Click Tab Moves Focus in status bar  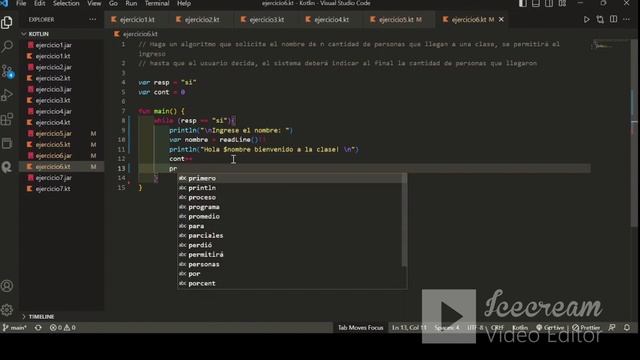(360, 327)
